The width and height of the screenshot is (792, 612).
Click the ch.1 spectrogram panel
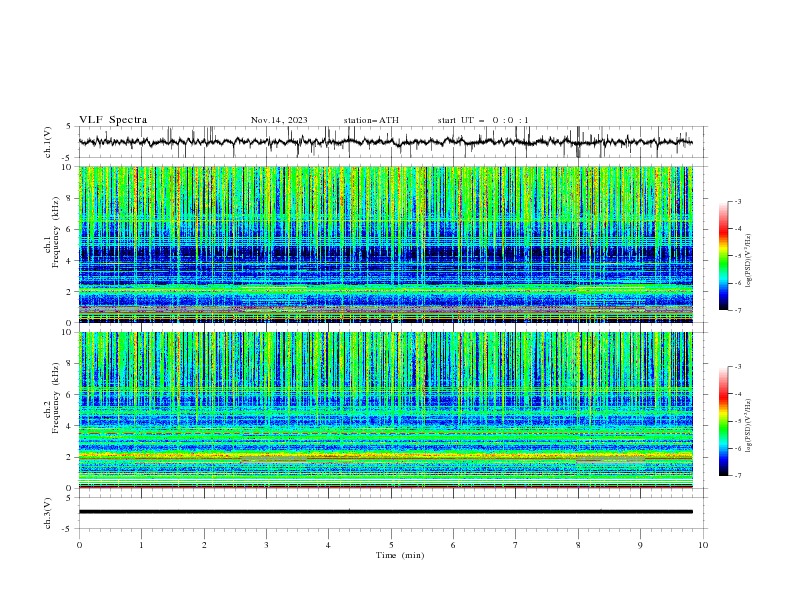[x=385, y=244]
